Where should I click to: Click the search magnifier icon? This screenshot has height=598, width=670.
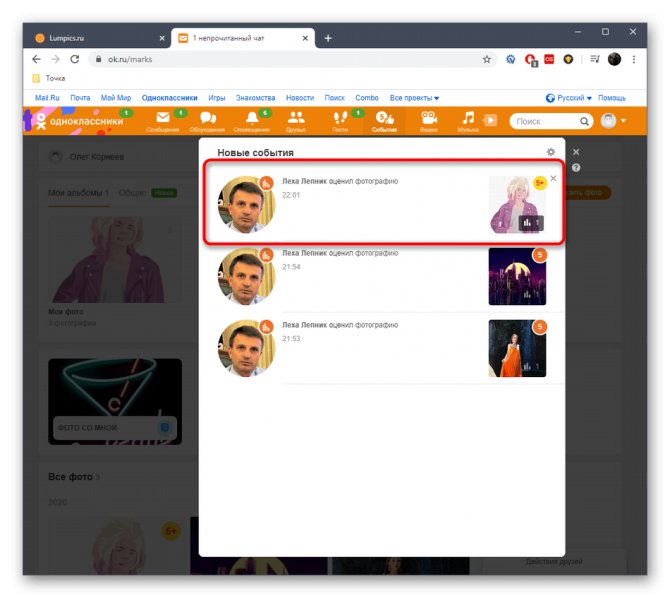tap(584, 122)
